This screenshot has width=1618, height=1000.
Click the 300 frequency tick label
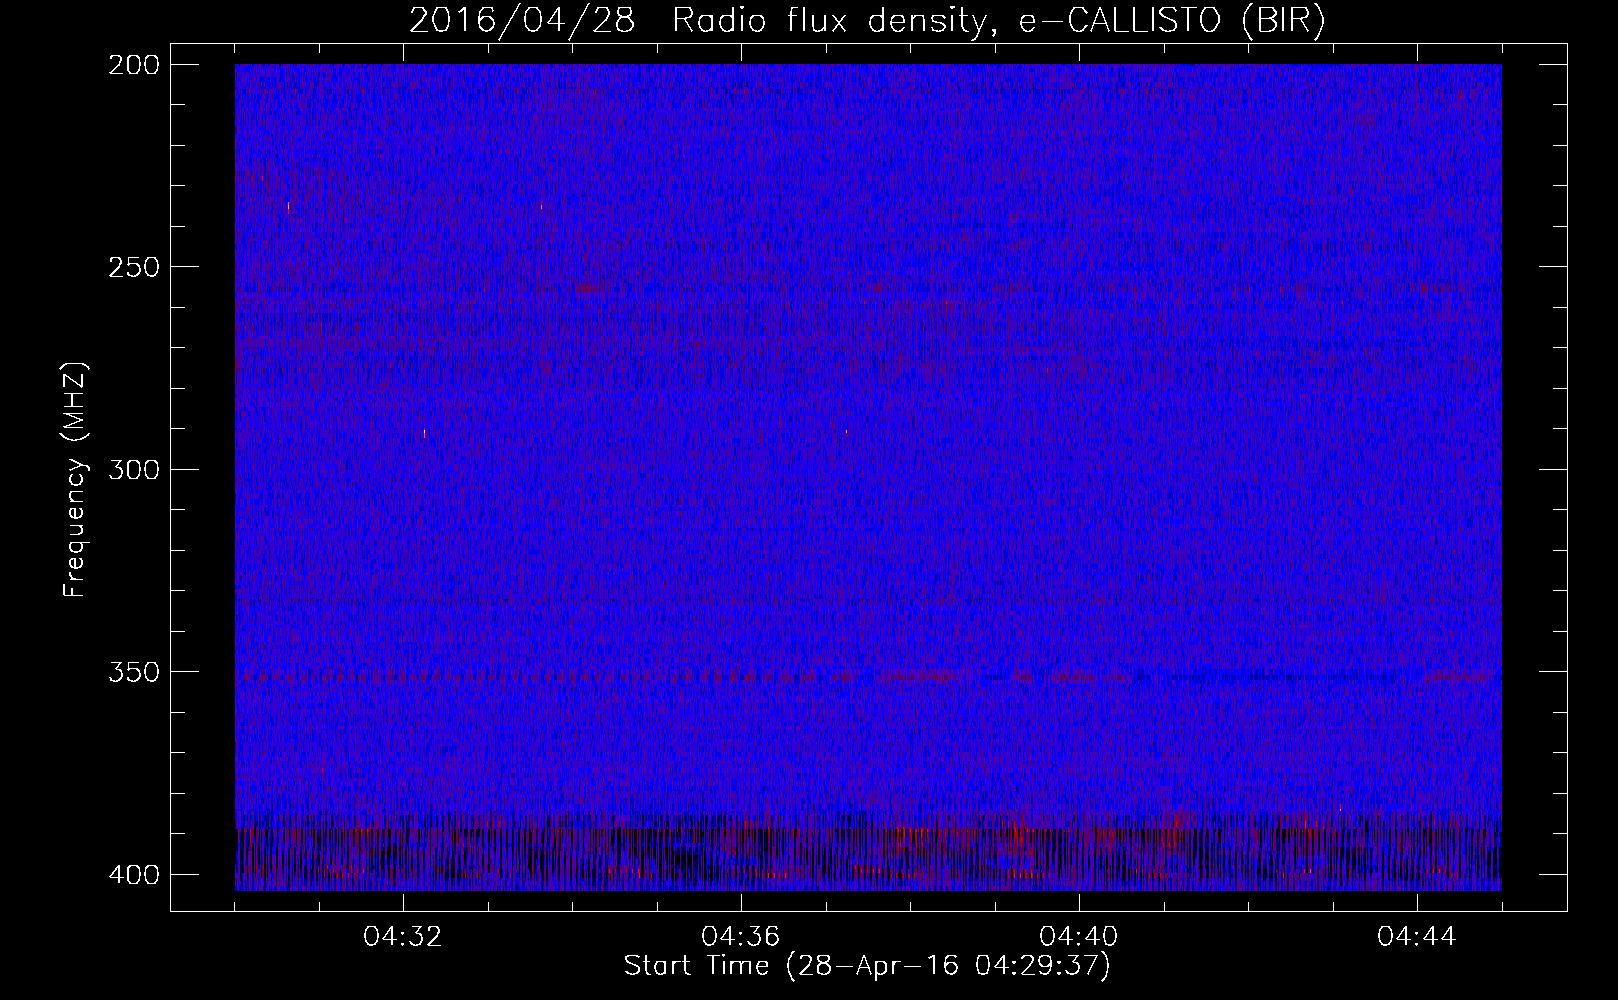click(x=133, y=469)
